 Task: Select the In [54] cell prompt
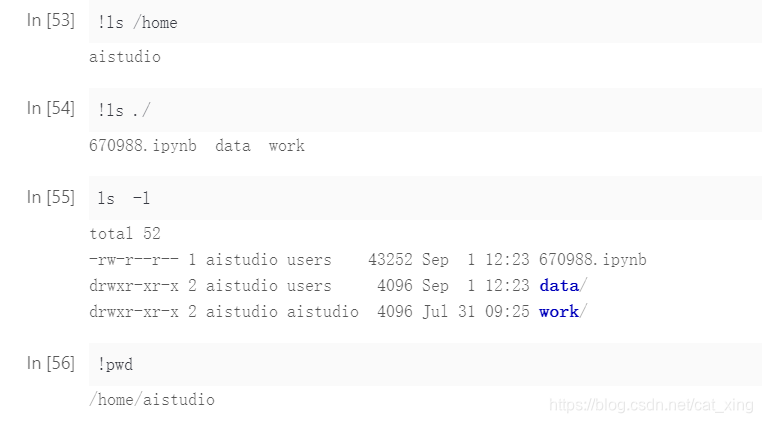point(51,108)
